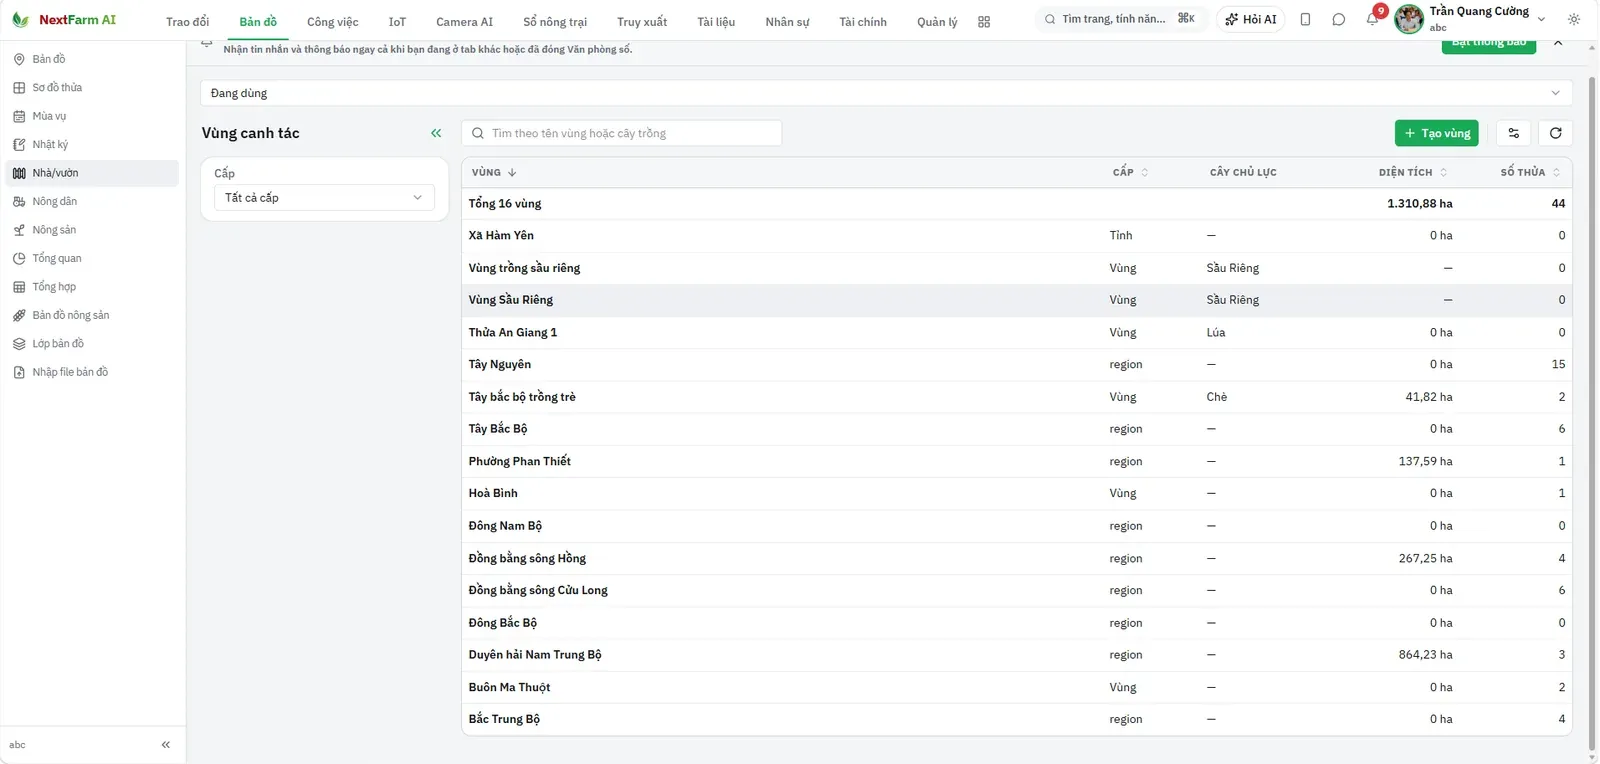Collapse the left sidebar using bottom arrows
Screen dimensions: 1600x764
pyautogui.click(x=166, y=744)
